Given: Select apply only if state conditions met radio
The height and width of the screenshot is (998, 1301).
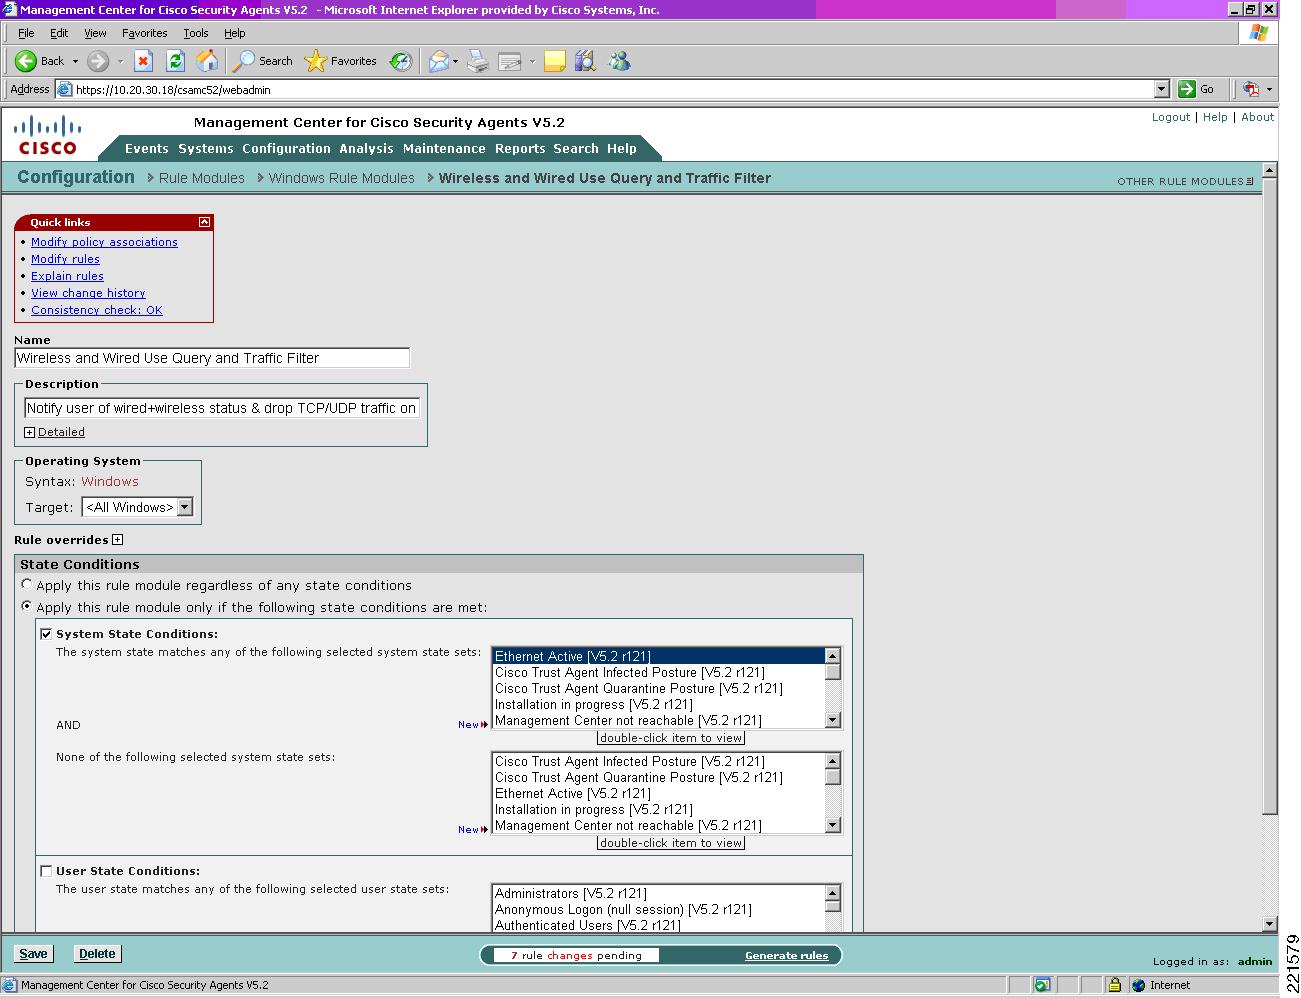Looking at the screenshot, I should click(x=27, y=606).
